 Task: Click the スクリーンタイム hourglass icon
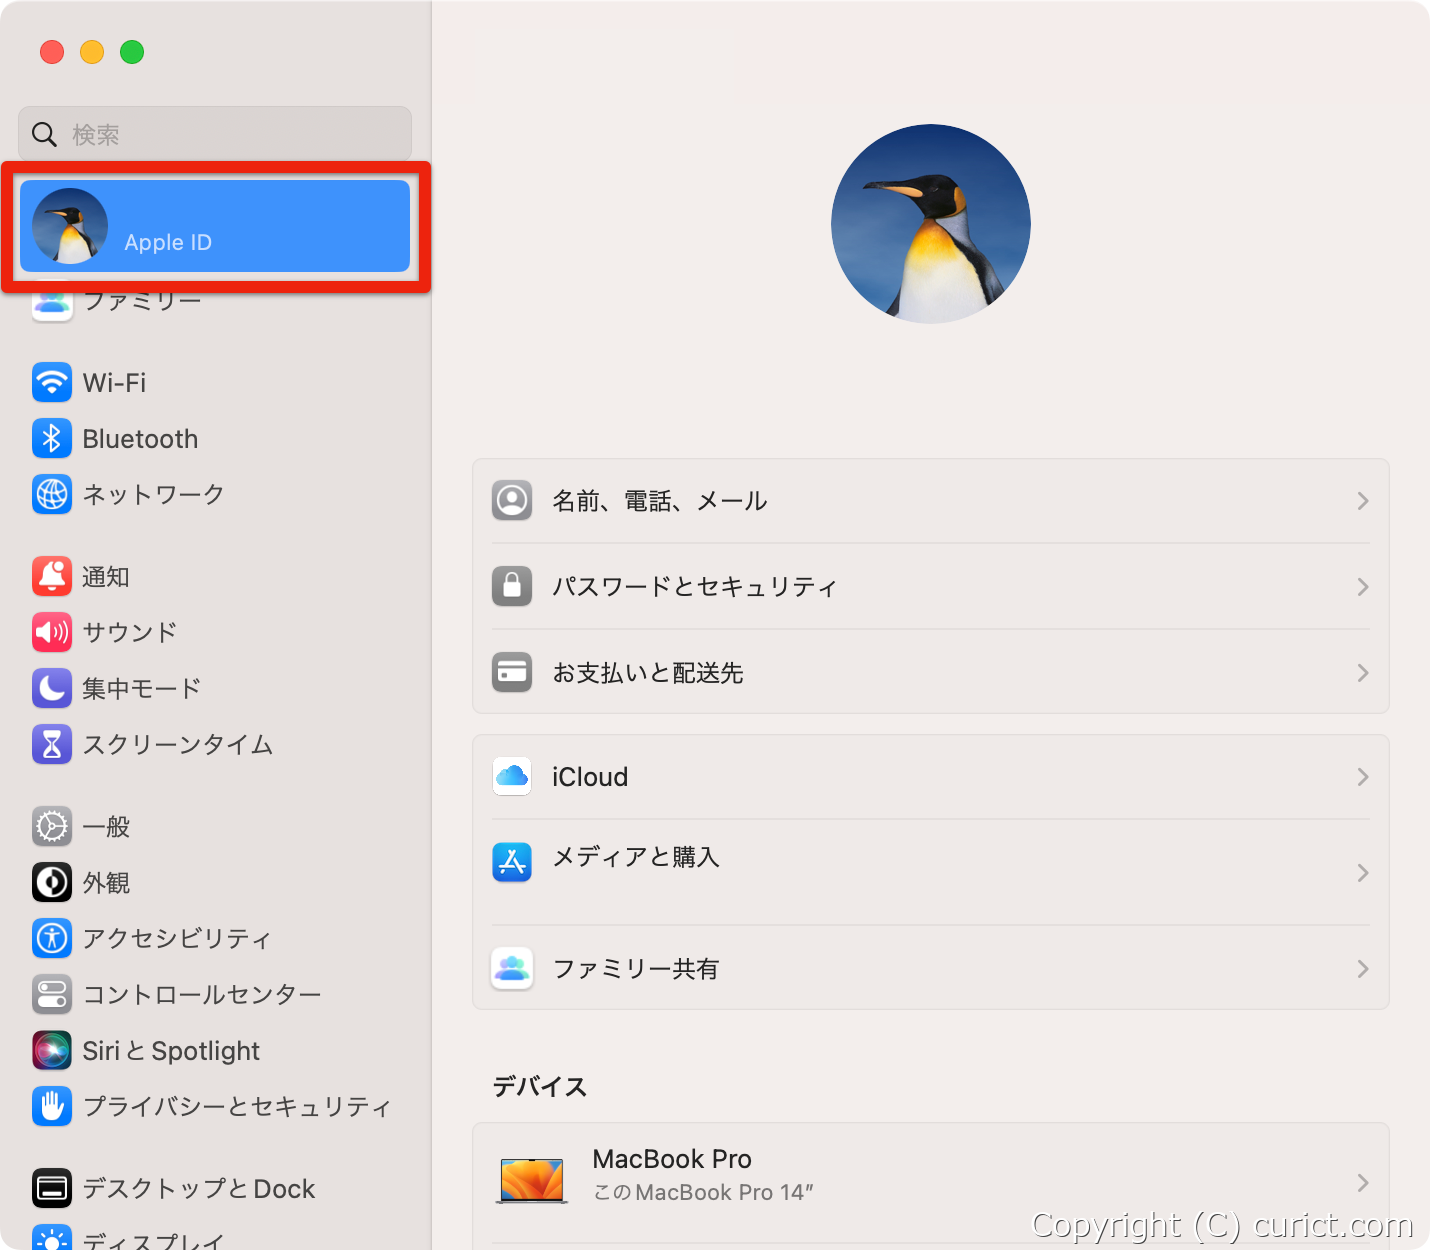[x=52, y=744]
